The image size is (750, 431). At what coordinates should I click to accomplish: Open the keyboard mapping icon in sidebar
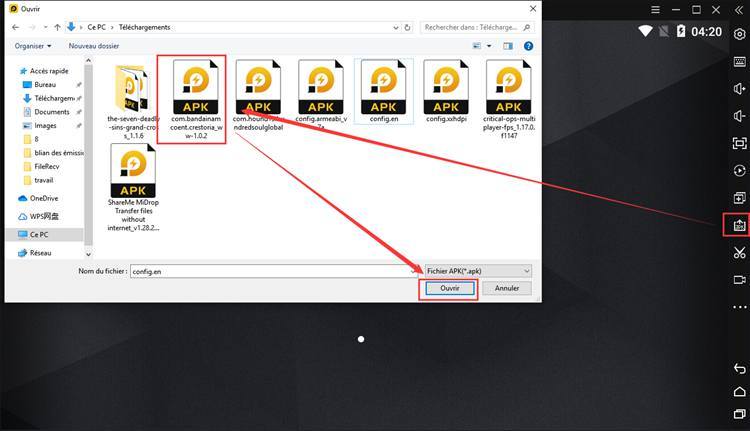739,61
